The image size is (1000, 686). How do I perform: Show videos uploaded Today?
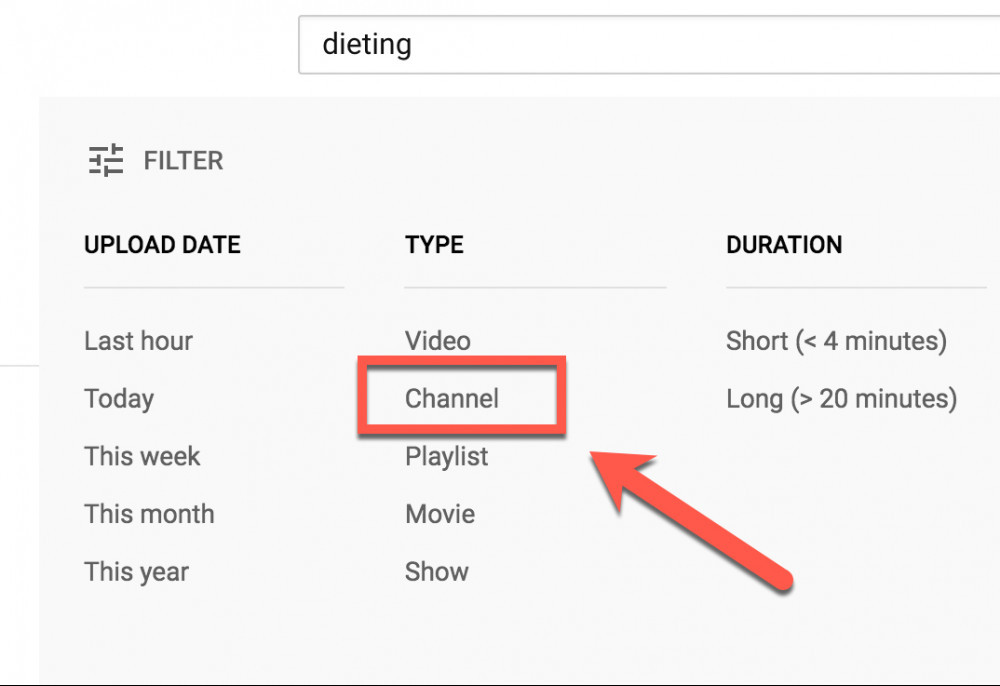tap(118, 398)
